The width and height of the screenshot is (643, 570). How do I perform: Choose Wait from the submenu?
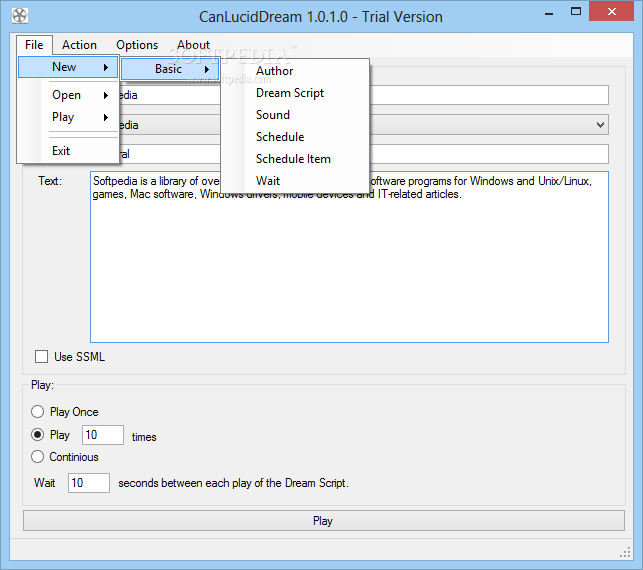pos(295,181)
